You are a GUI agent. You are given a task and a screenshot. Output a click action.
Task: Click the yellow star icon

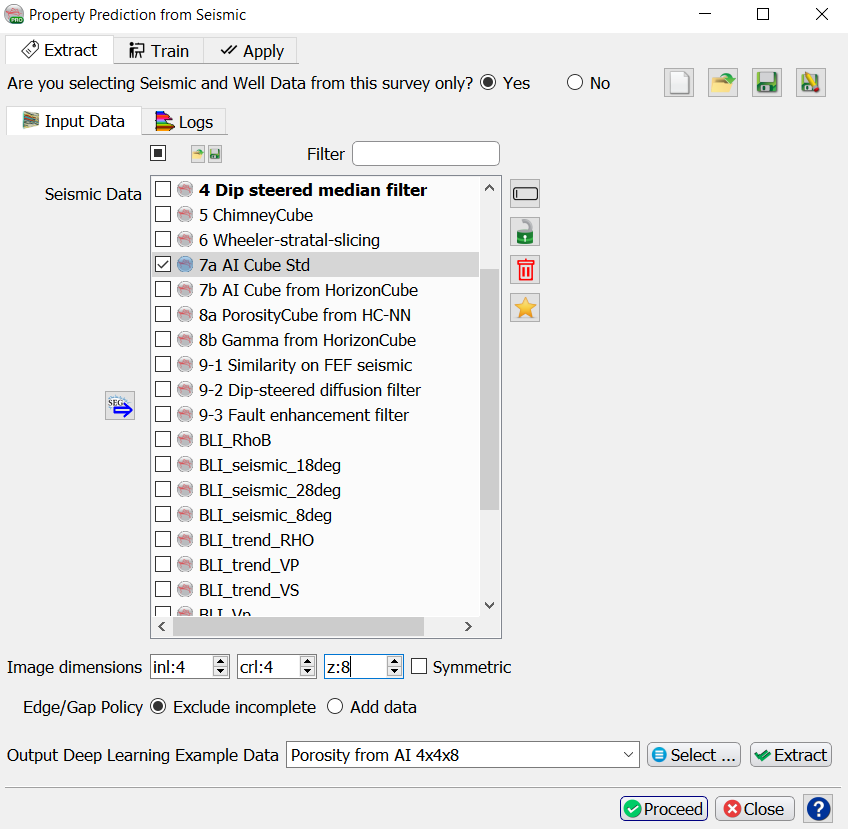[x=525, y=307]
